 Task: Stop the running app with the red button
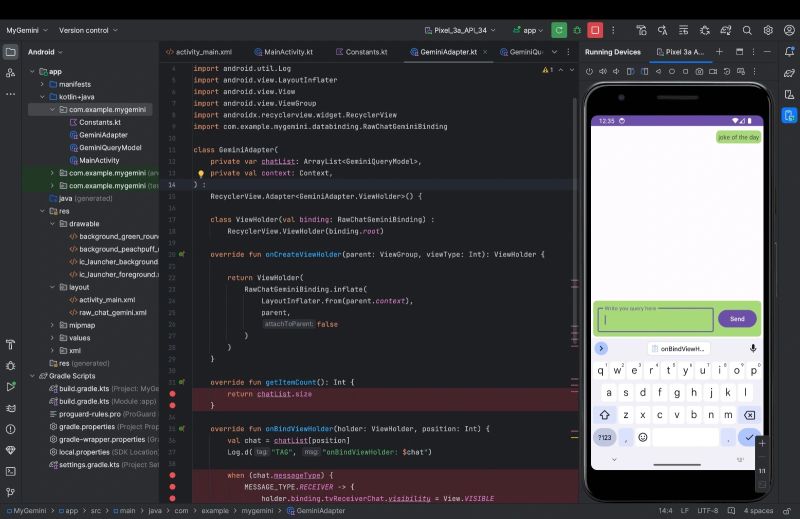pos(595,30)
